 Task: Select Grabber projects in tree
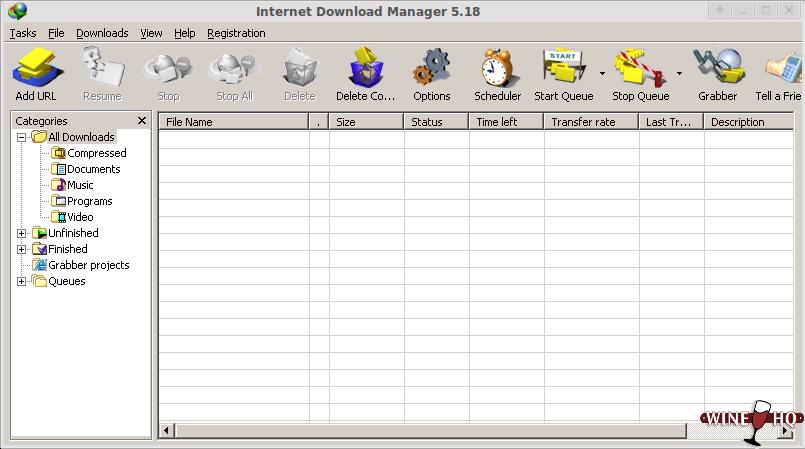pyautogui.click(x=88, y=265)
